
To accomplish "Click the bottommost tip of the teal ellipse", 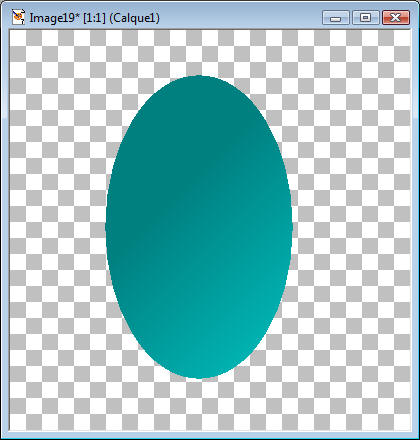I will [199, 377].
